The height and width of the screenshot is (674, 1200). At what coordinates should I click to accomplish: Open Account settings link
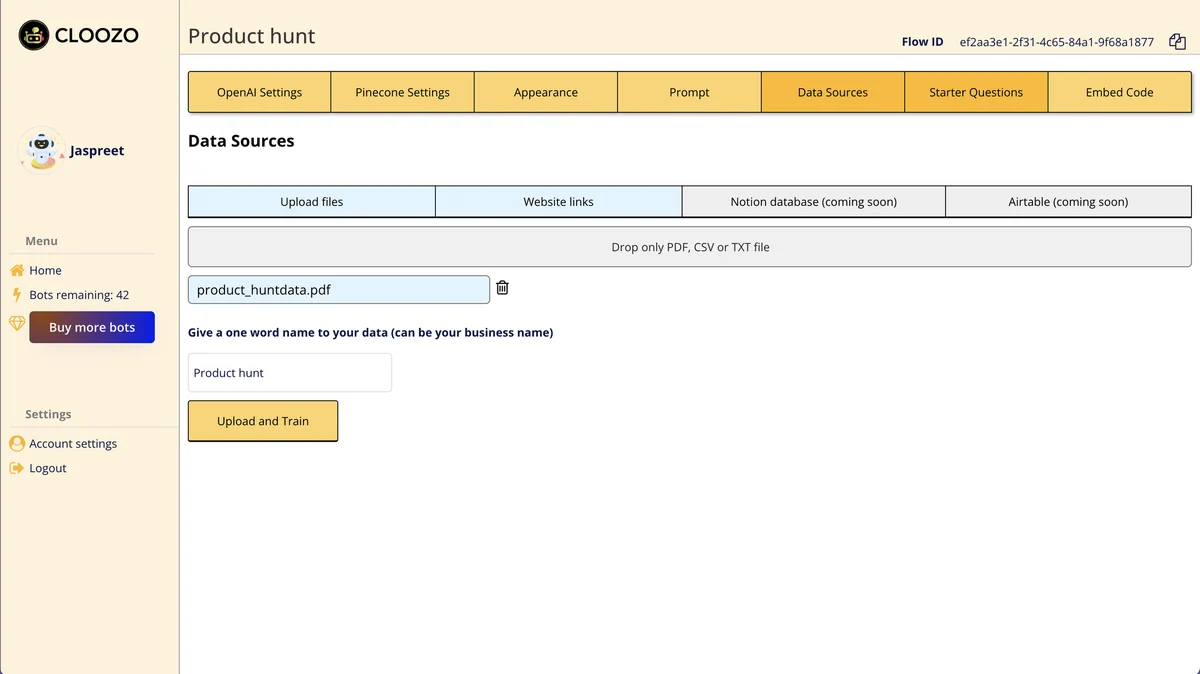(73, 443)
